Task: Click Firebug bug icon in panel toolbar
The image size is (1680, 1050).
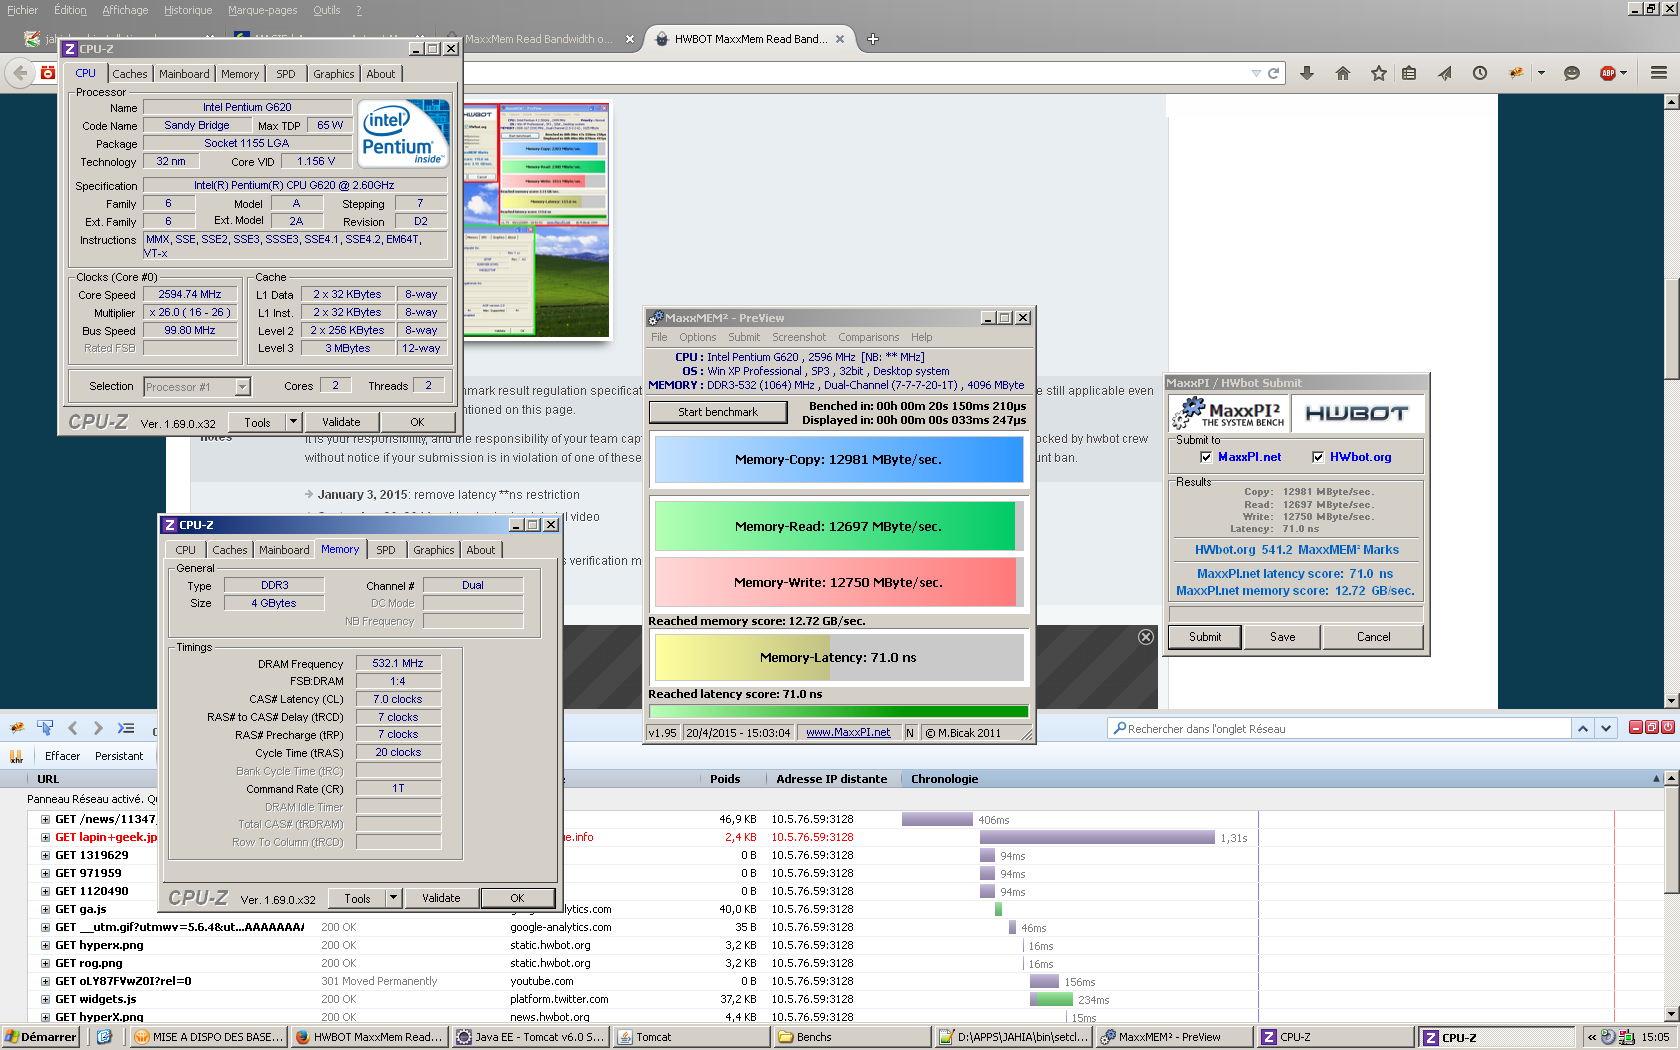Action: (16, 728)
